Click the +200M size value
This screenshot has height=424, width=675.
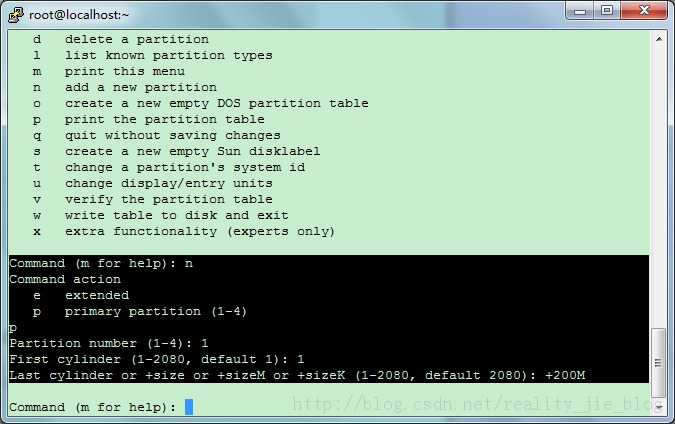[565, 375]
